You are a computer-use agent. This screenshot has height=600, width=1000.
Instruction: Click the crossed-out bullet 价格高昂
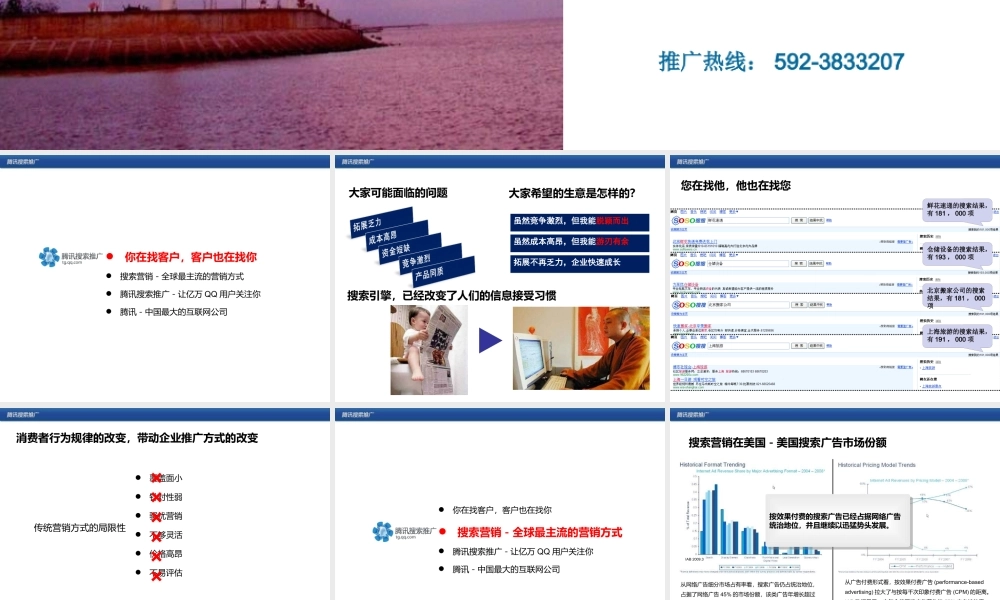[166, 553]
